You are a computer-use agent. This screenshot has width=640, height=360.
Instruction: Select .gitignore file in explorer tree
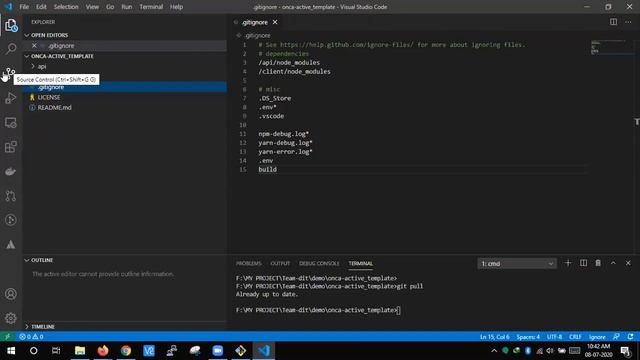pos(125,87)
